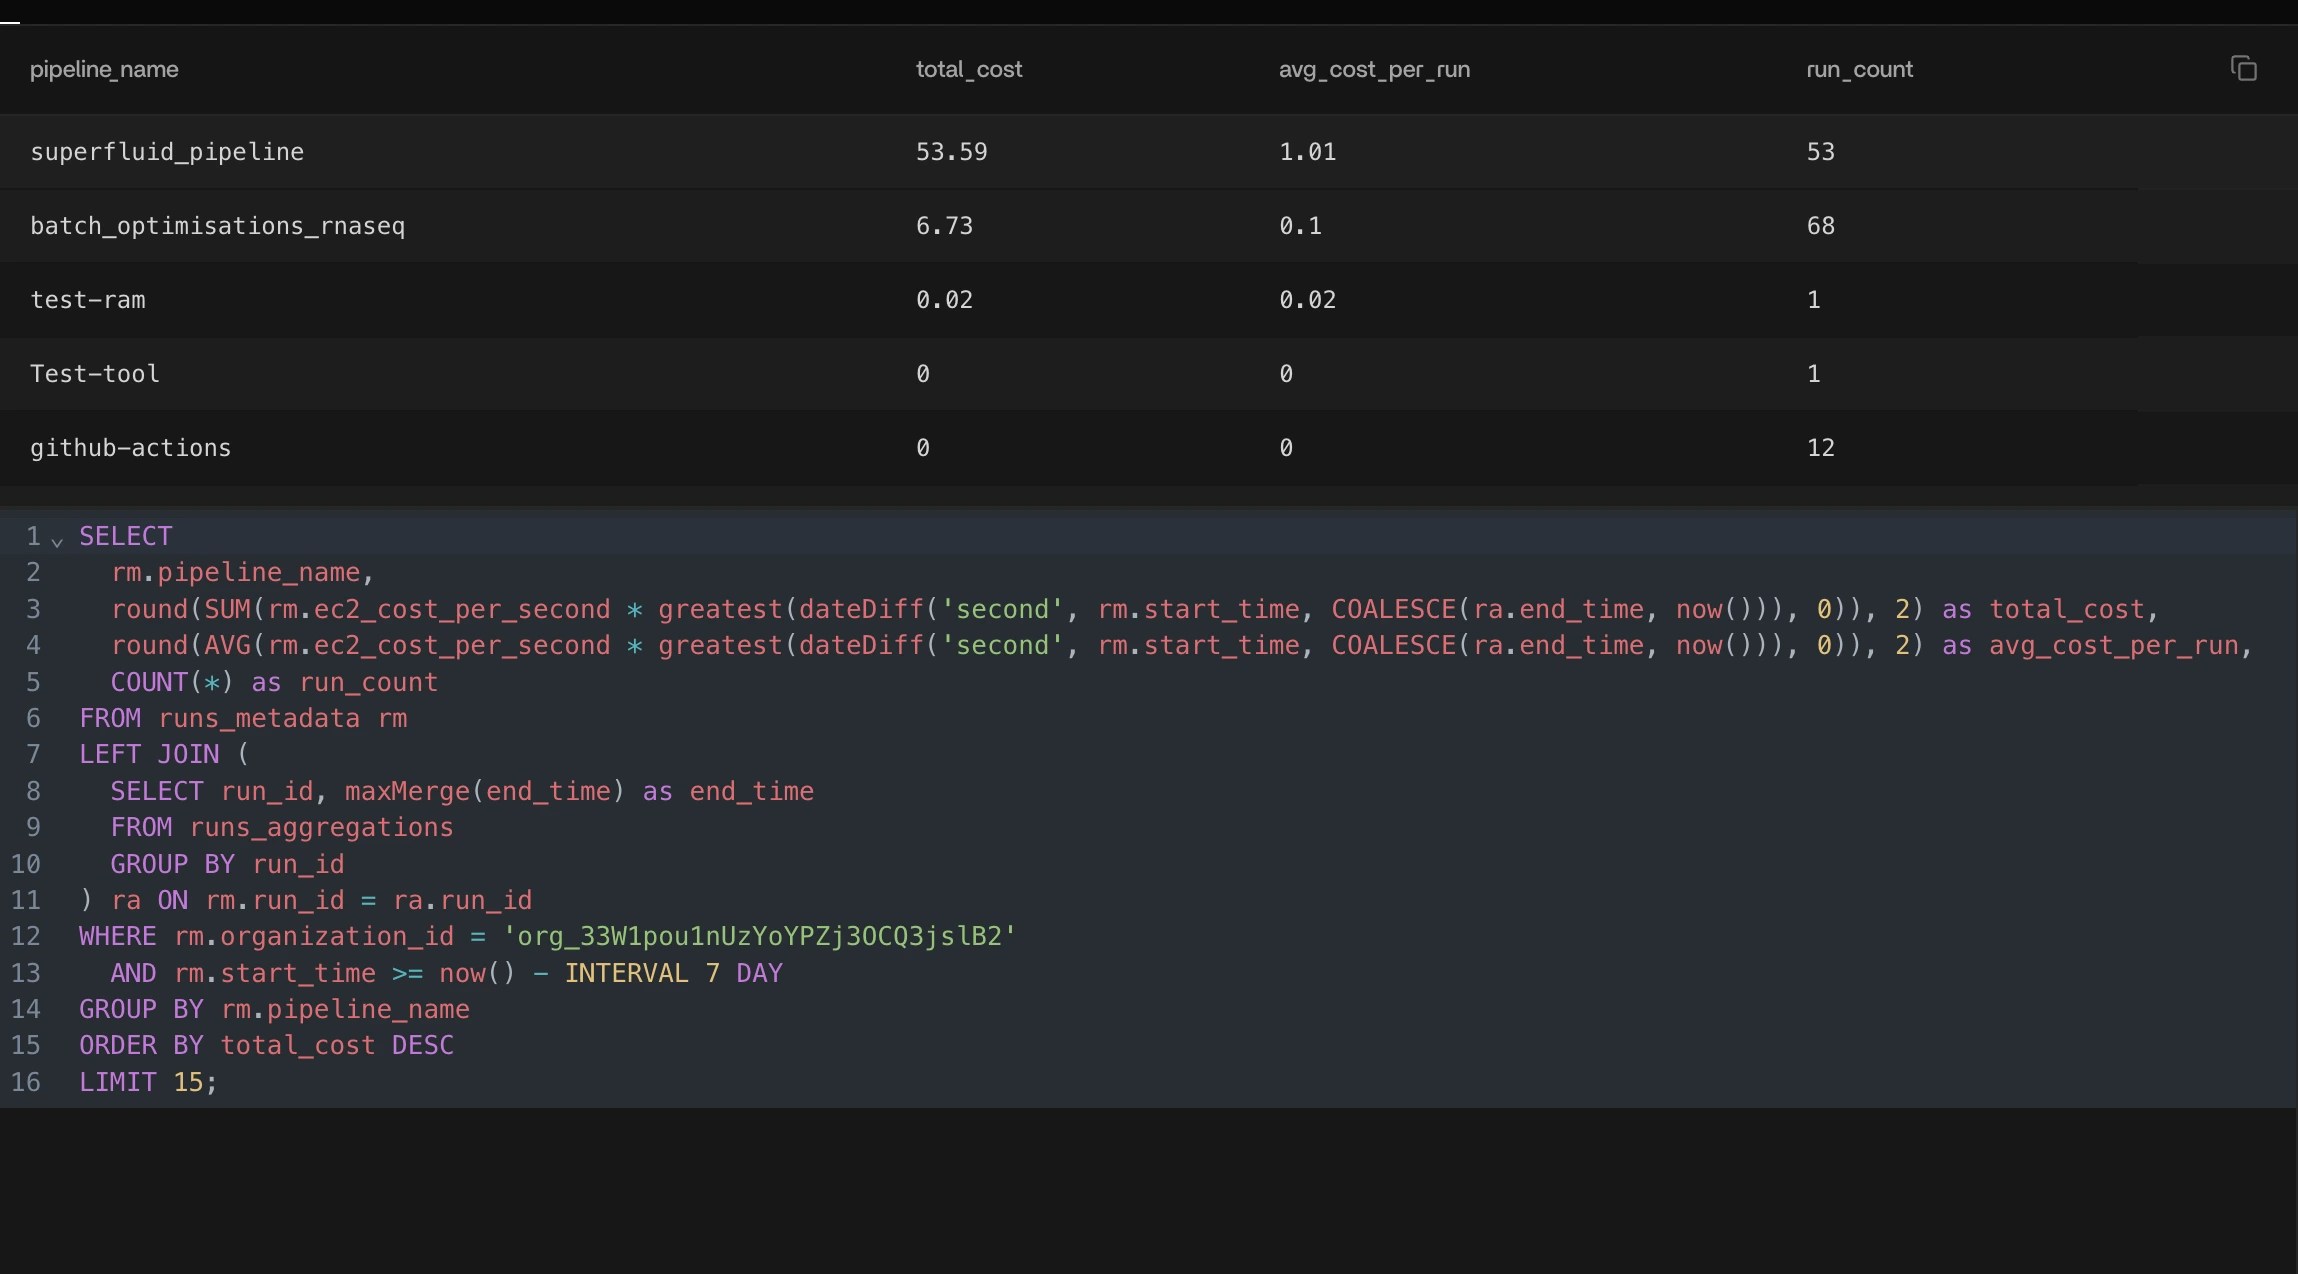Click ORDER BY total_cost DESC line
The width and height of the screenshot is (2298, 1274).
click(x=266, y=1045)
